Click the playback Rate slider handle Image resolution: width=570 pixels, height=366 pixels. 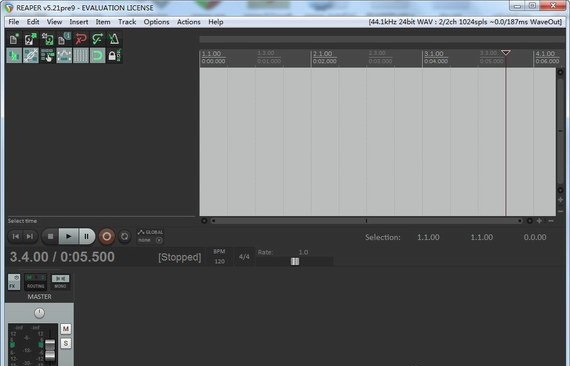[x=295, y=261]
